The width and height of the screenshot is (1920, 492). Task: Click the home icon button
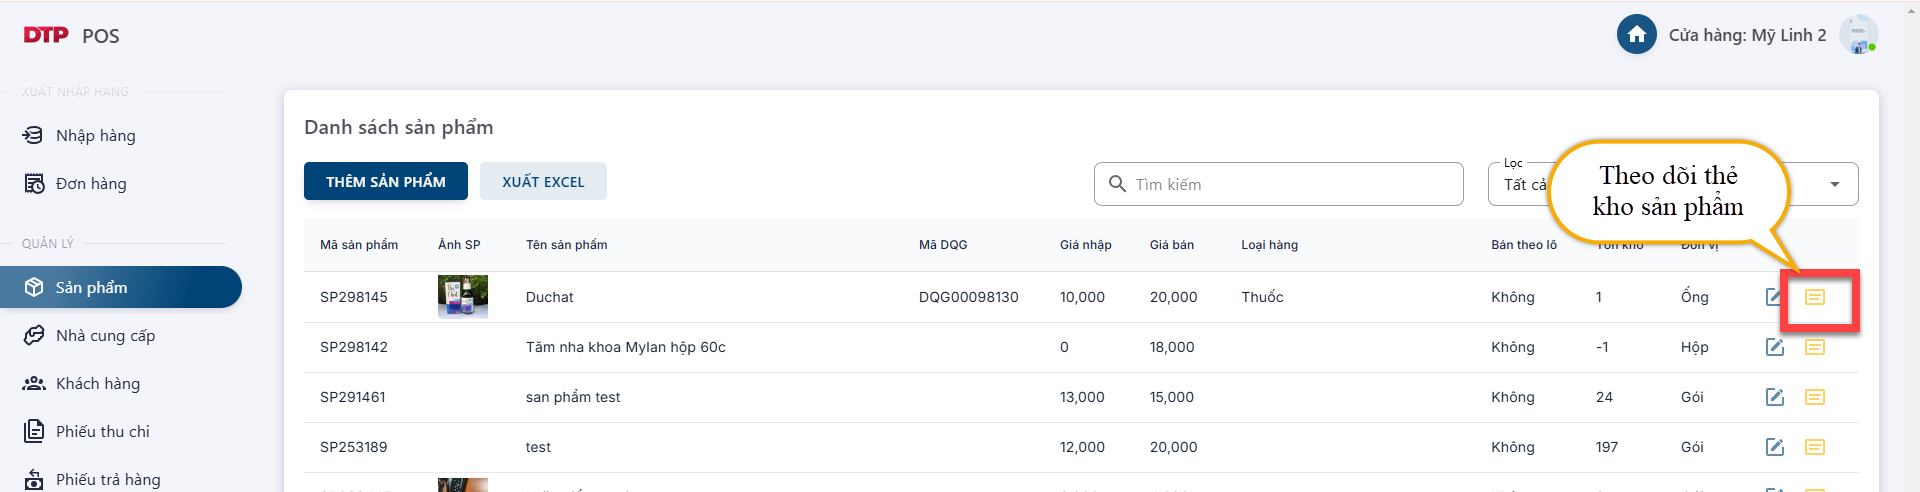coord(1636,35)
